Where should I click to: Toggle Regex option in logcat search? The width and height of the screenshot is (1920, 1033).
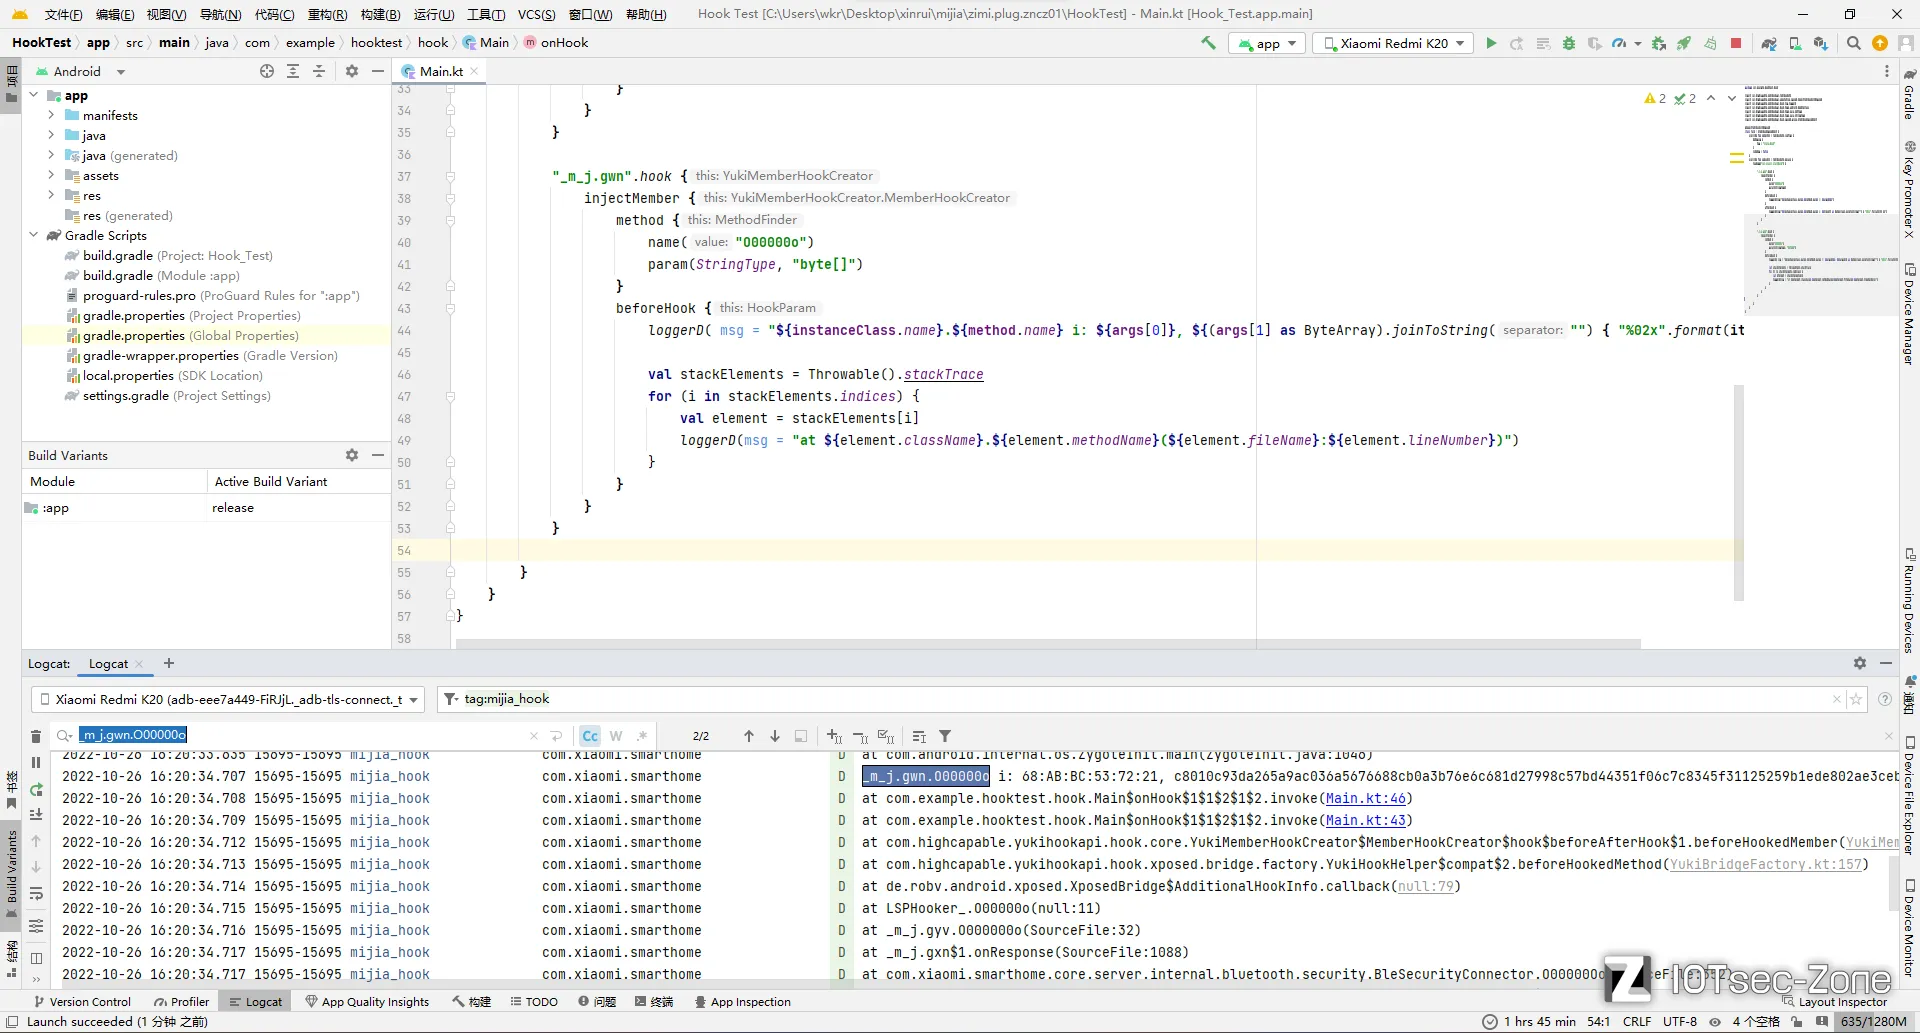[642, 736]
